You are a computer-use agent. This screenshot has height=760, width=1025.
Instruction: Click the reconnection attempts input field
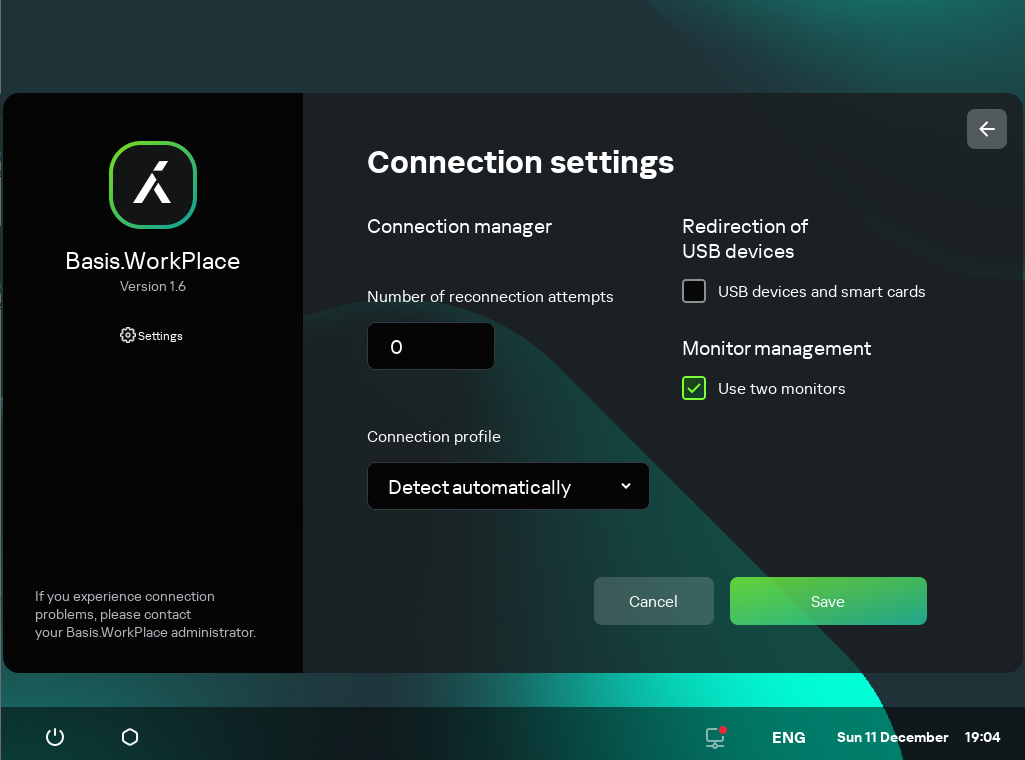430,346
